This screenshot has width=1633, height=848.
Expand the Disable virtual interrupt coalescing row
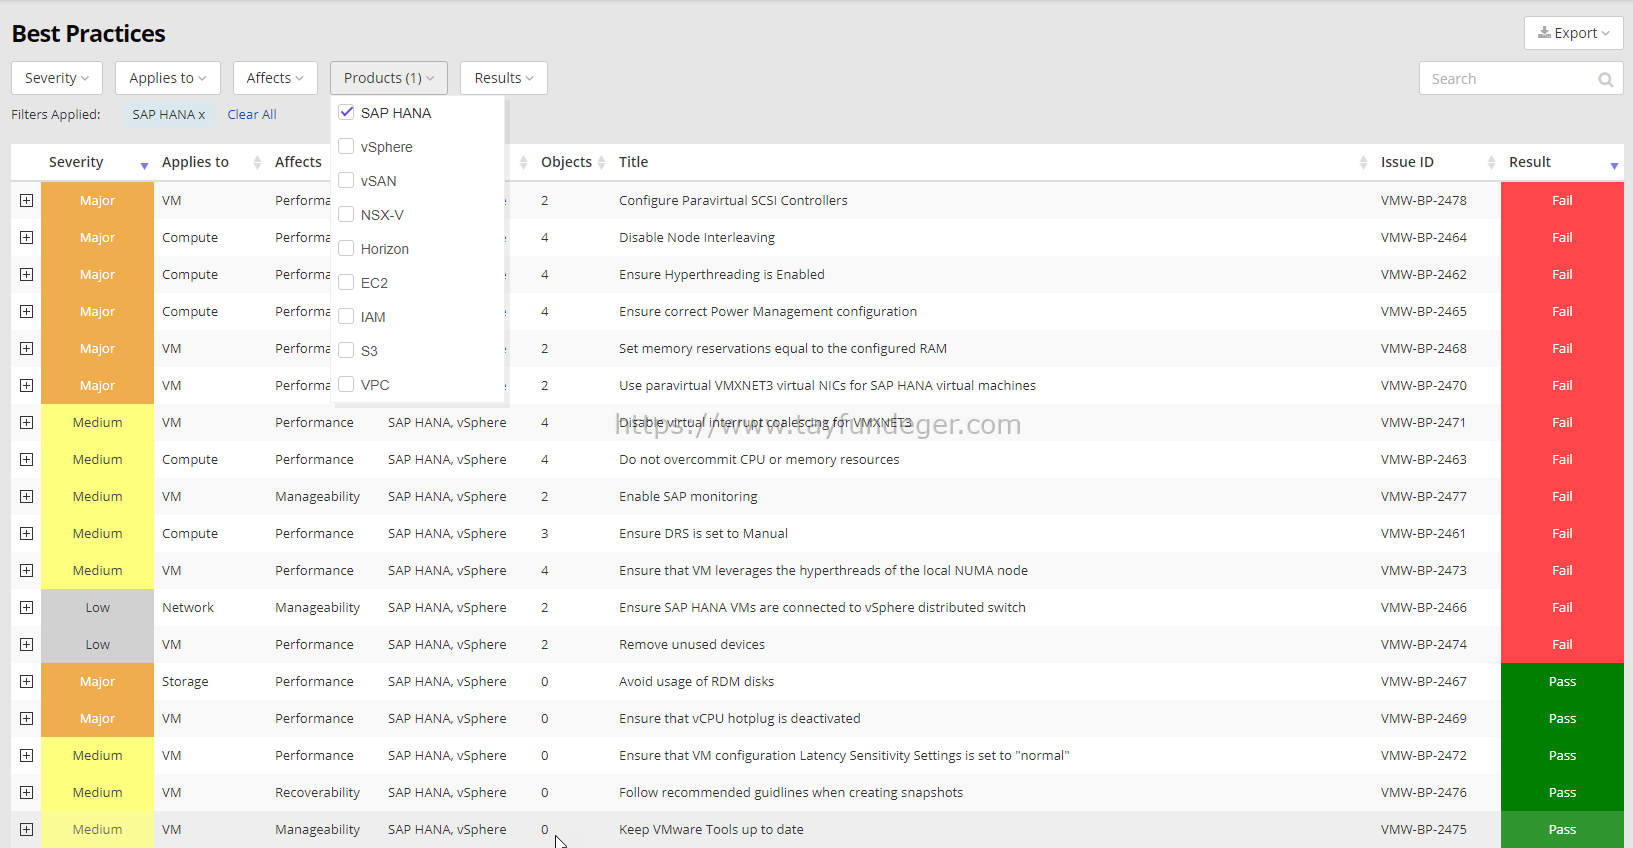(26, 422)
